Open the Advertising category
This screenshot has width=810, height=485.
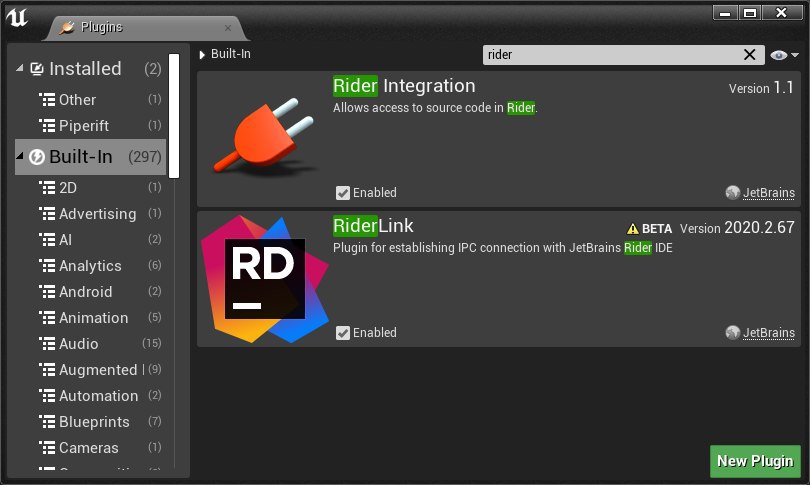(90, 214)
